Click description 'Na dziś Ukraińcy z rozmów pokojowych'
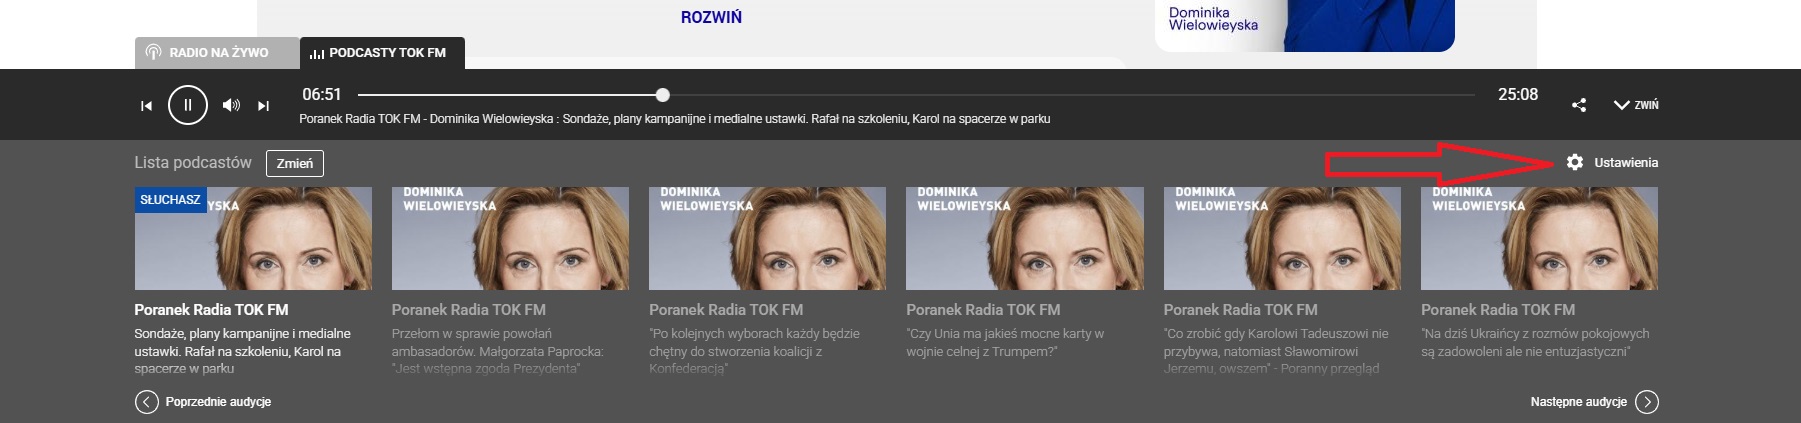Viewport: 1801px width, 423px height. coord(1535,343)
